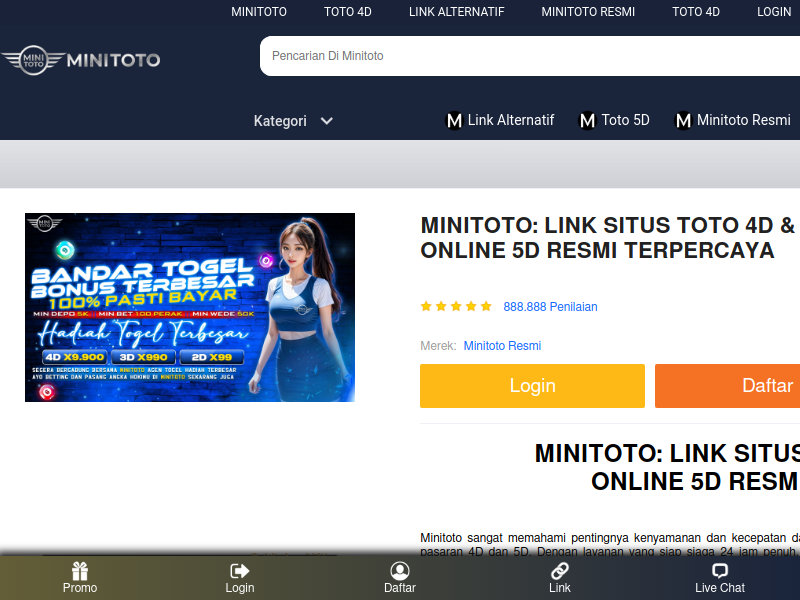Open the 888.888 Penilaian reviews link
The width and height of the screenshot is (800, 600).
pyautogui.click(x=550, y=307)
